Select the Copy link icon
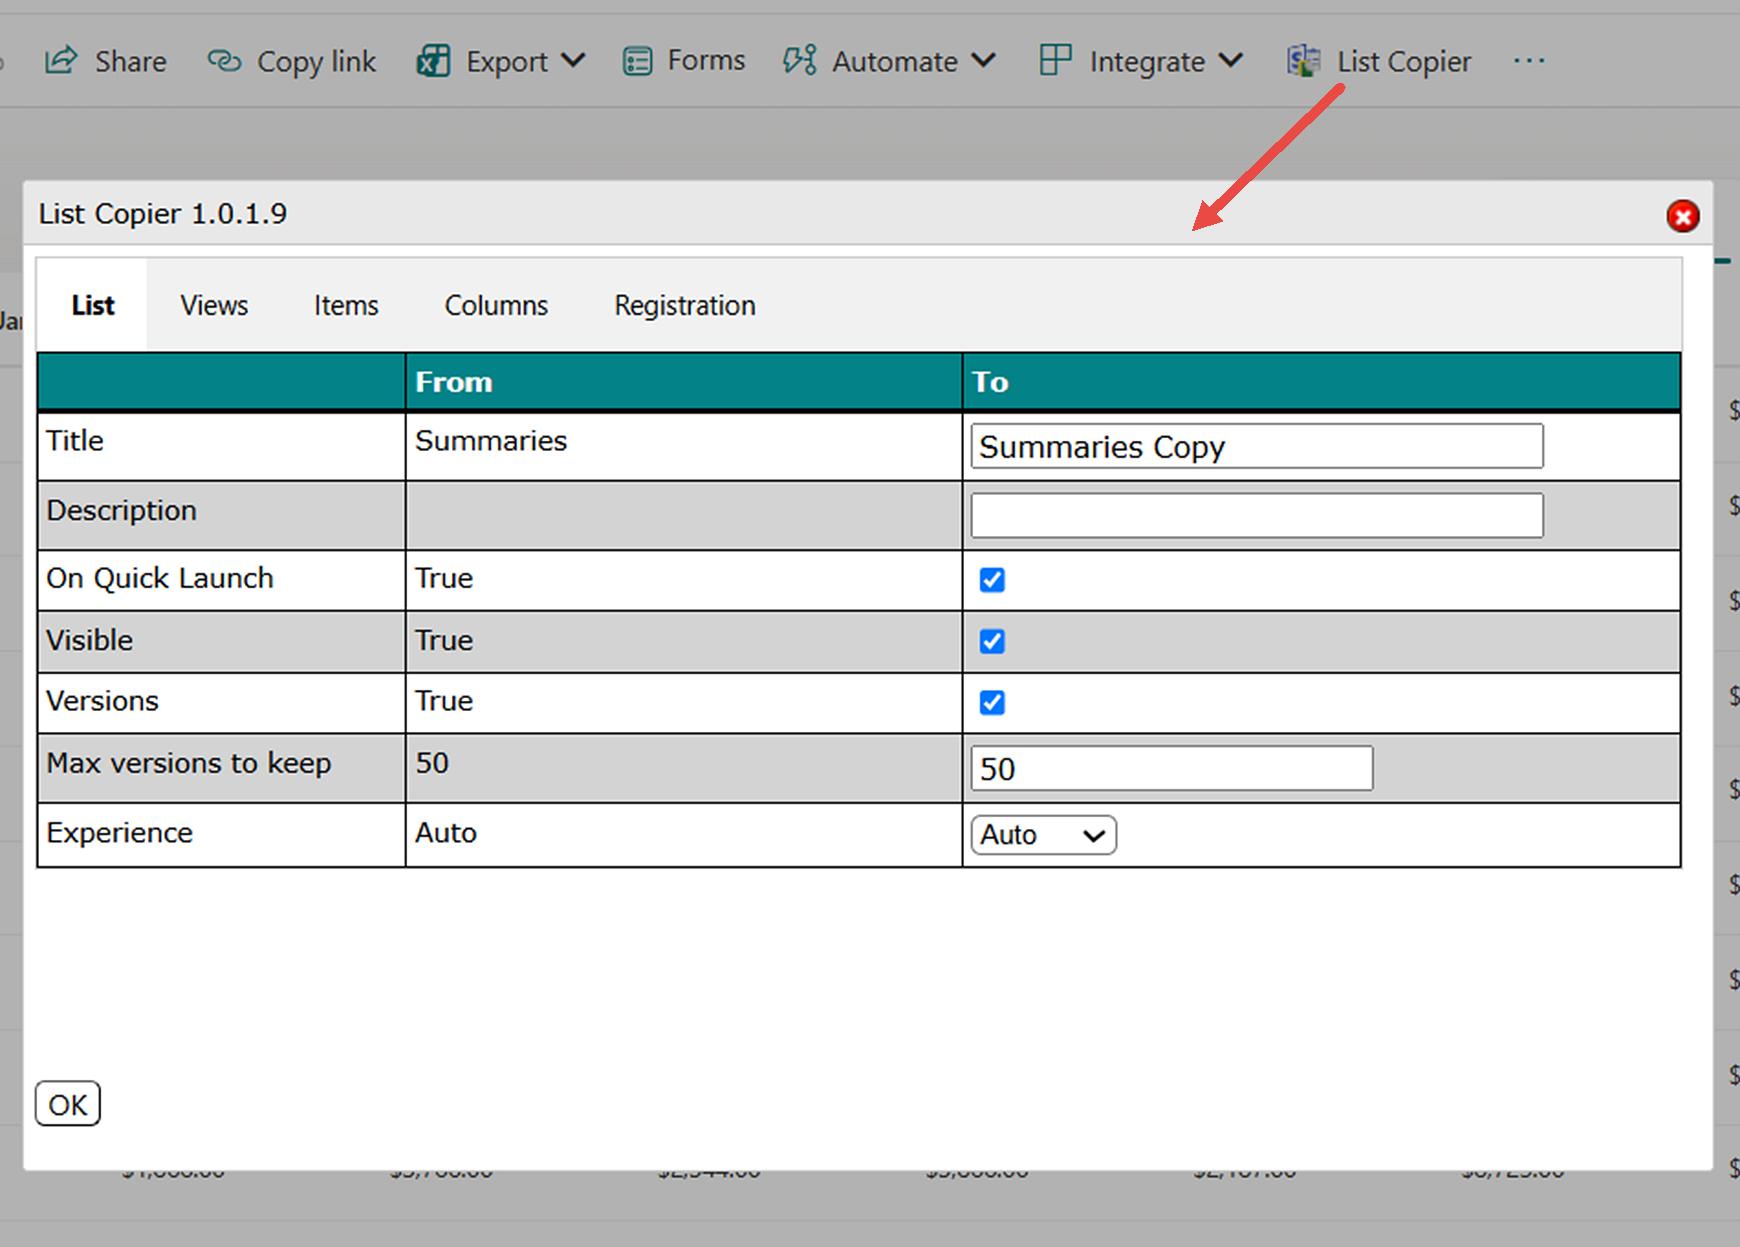This screenshot has width=1740, height=1247. click(224, 60)
